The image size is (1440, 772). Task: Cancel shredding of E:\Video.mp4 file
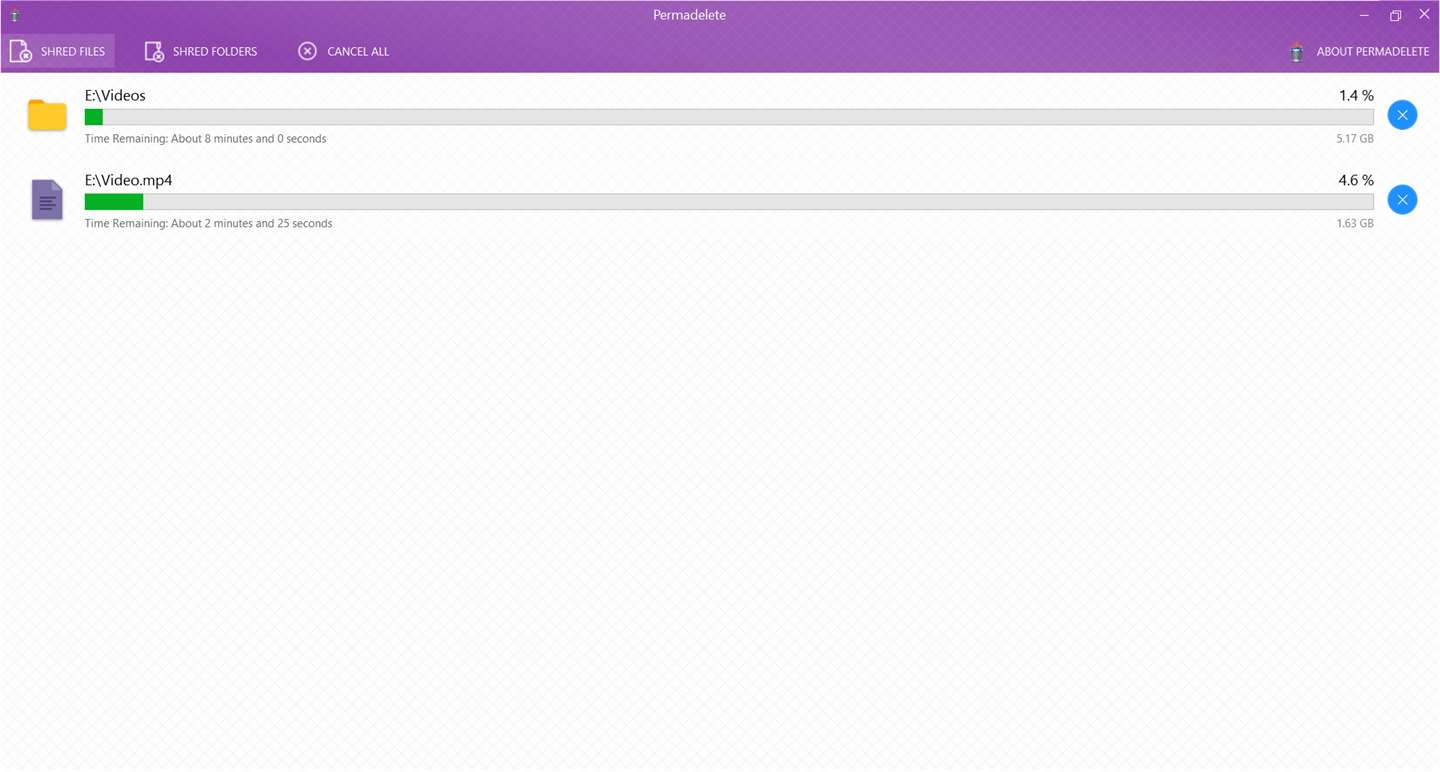(x=1402, y=200)
